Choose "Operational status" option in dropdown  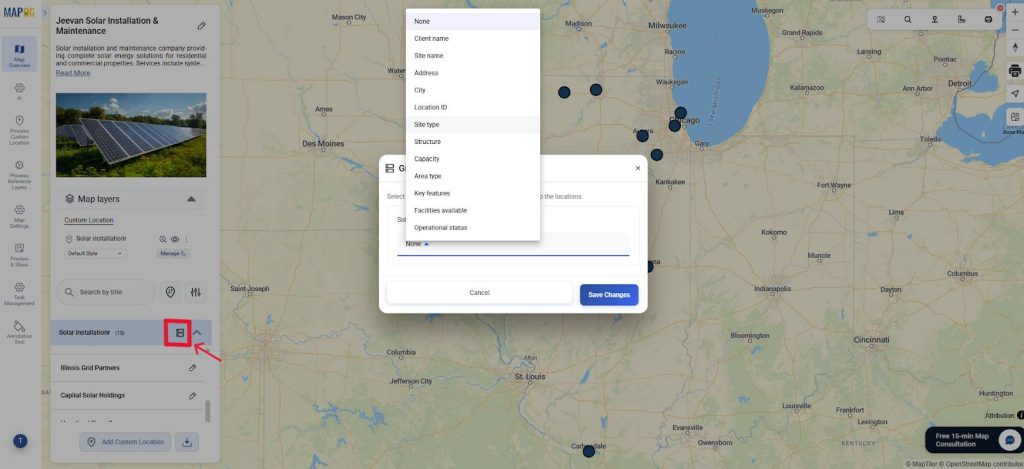pos(441,228)
